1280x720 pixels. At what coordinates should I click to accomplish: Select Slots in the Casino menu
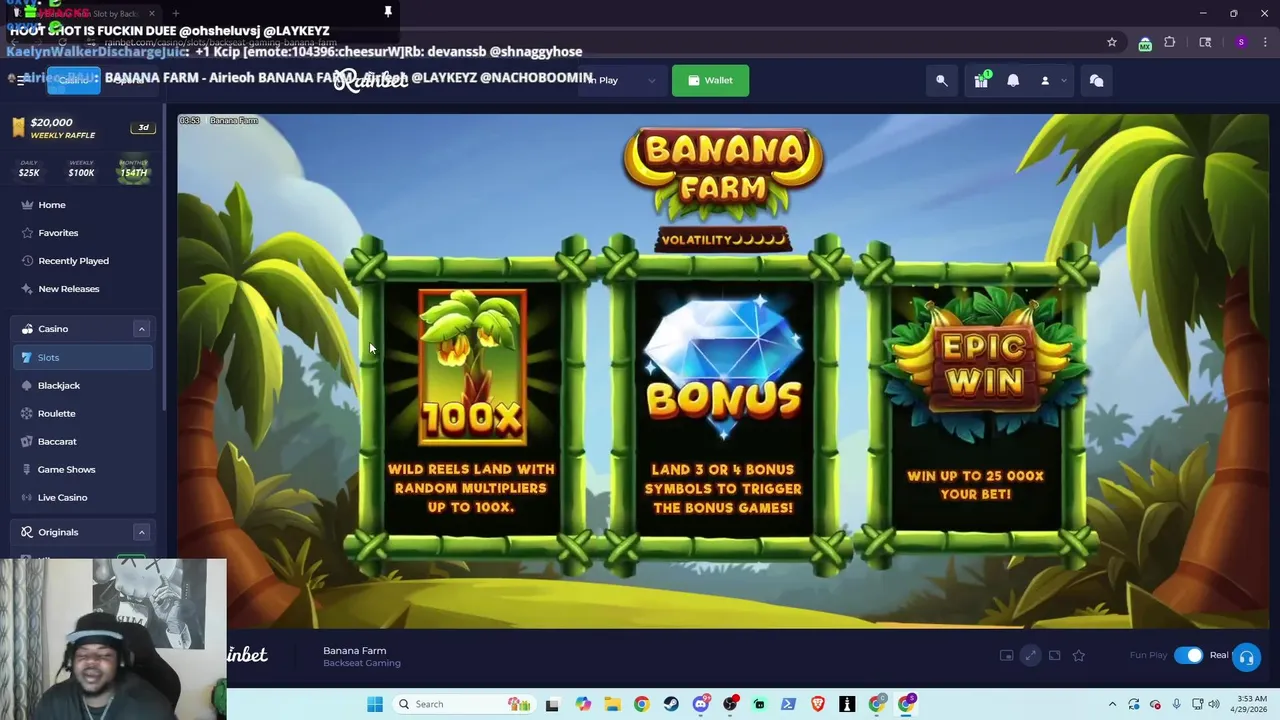click(x=82, y=357)
